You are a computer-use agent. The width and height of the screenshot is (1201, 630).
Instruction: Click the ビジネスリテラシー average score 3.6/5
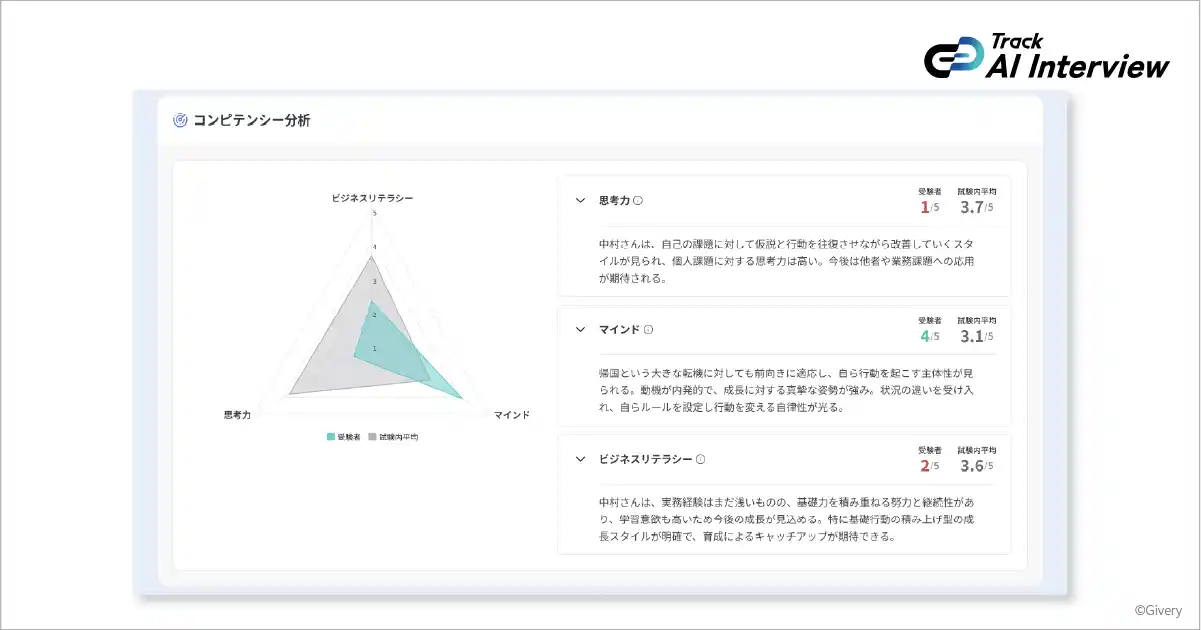pos(976,466)
